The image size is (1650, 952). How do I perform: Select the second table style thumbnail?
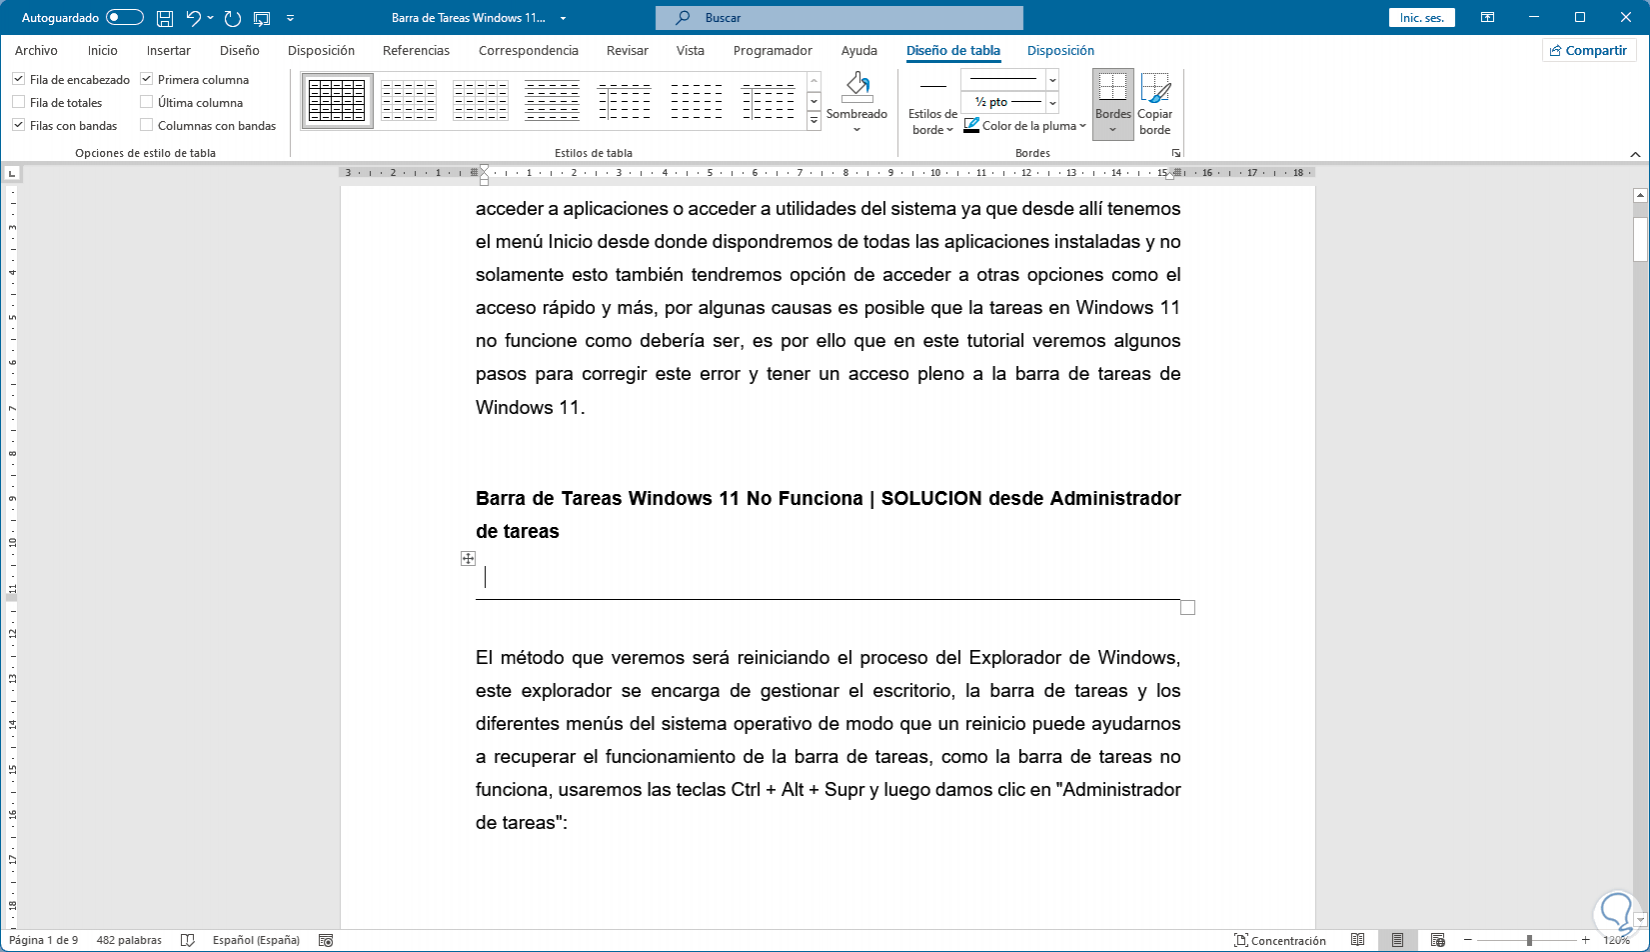409,101
